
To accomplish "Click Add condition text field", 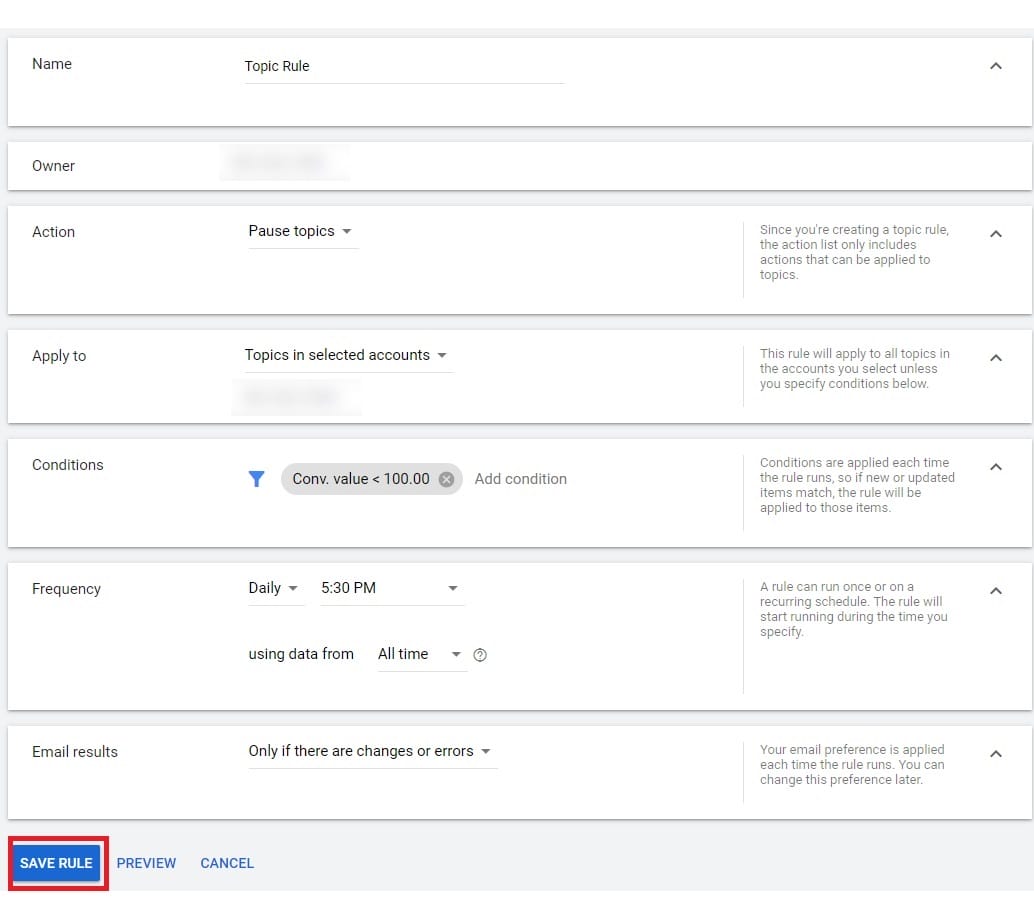I will point(520,479).
